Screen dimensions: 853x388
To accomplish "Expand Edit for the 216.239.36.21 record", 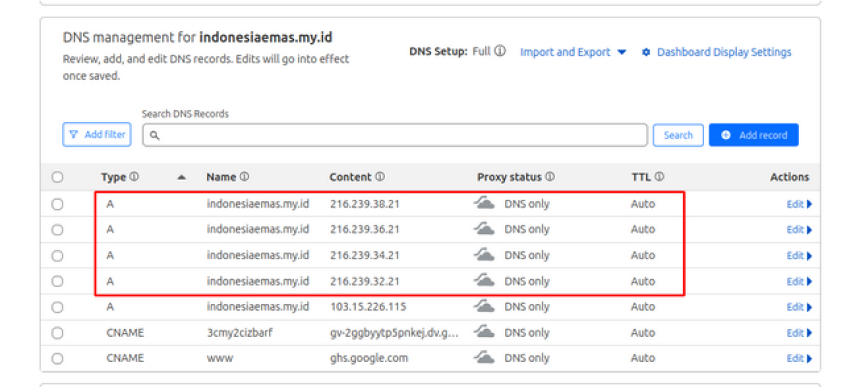I will pyautogui.click(x=799, y=230).
